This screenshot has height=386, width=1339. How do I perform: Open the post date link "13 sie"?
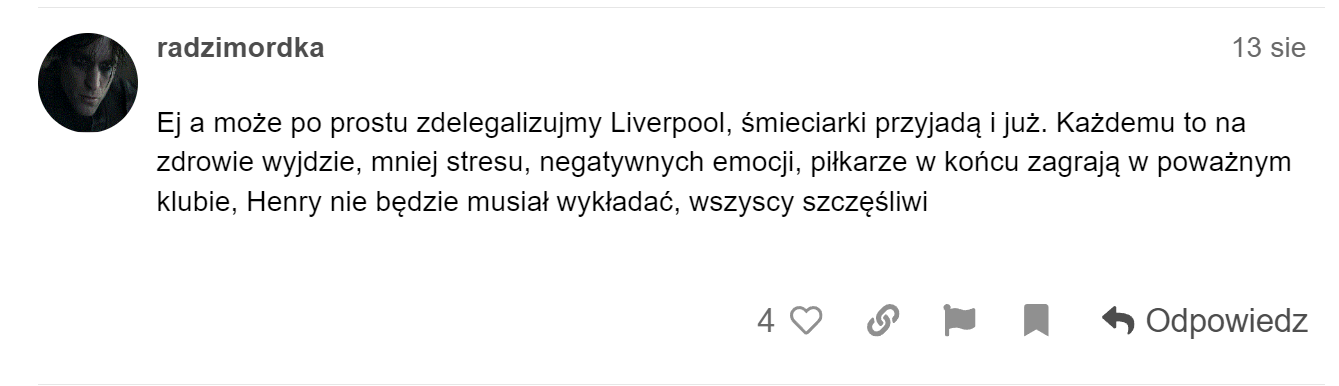click(1270, 48)
